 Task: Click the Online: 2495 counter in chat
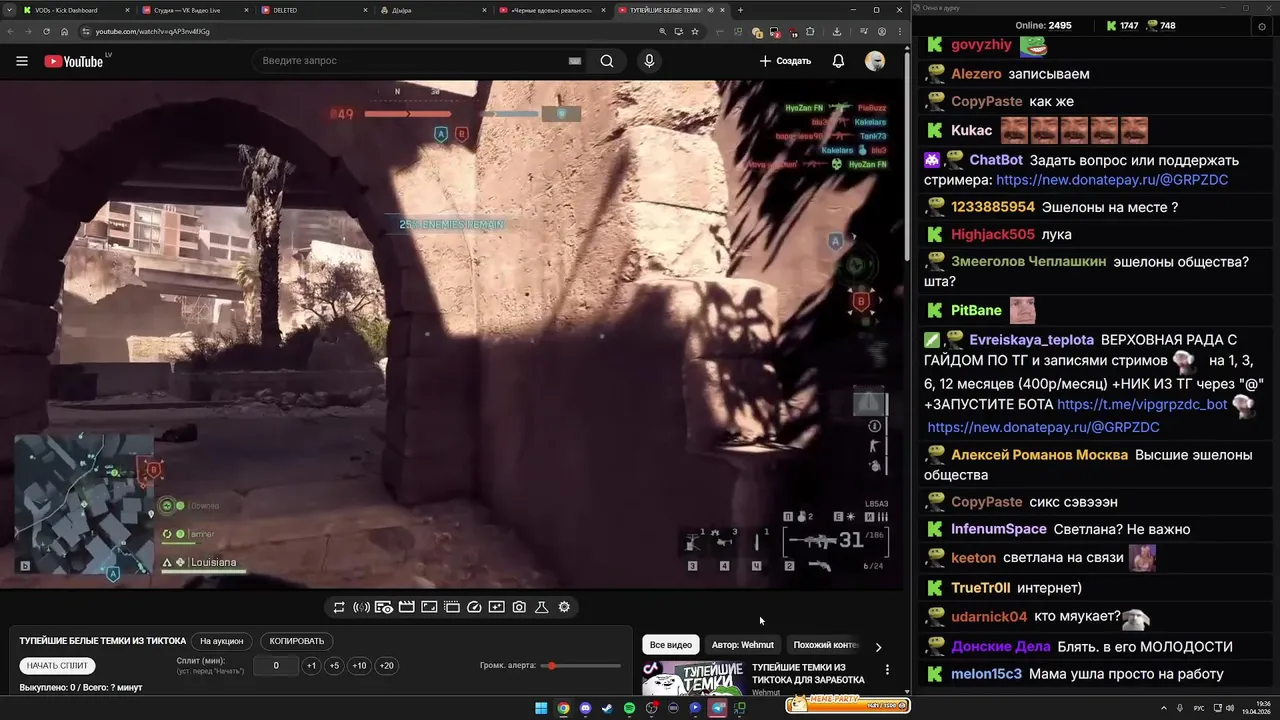point(1043,25)
